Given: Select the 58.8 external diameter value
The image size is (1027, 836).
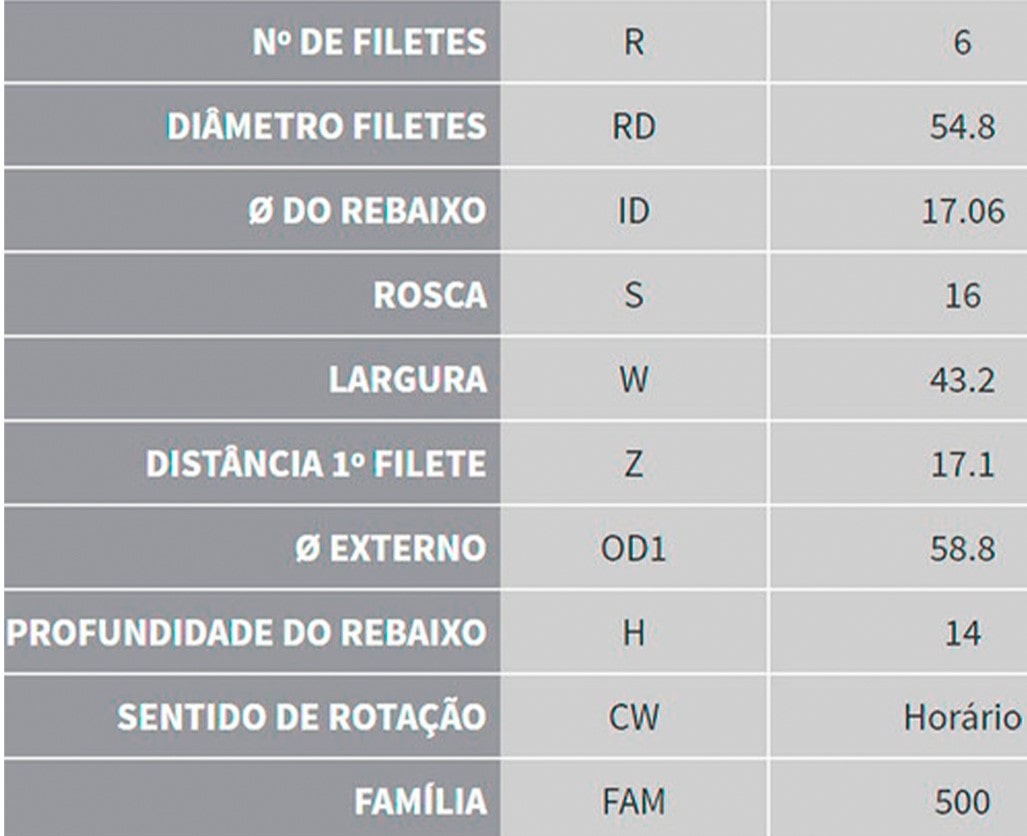Looking at the screenshot, I should click(x=962, y=549).
